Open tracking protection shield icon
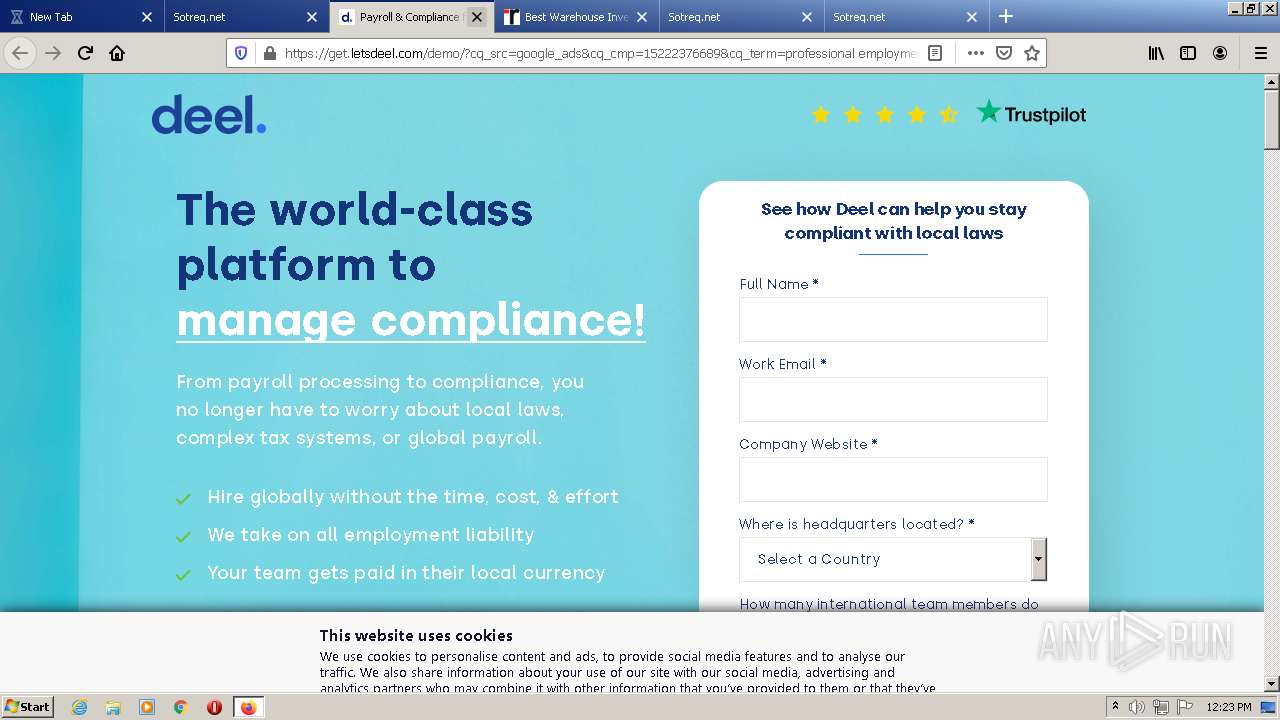The image size is (1280, 720). (x=241, y=53)
